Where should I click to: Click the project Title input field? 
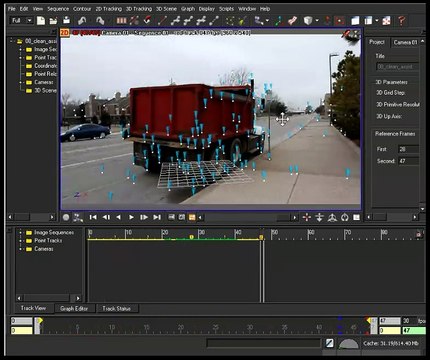pos(397,66)
